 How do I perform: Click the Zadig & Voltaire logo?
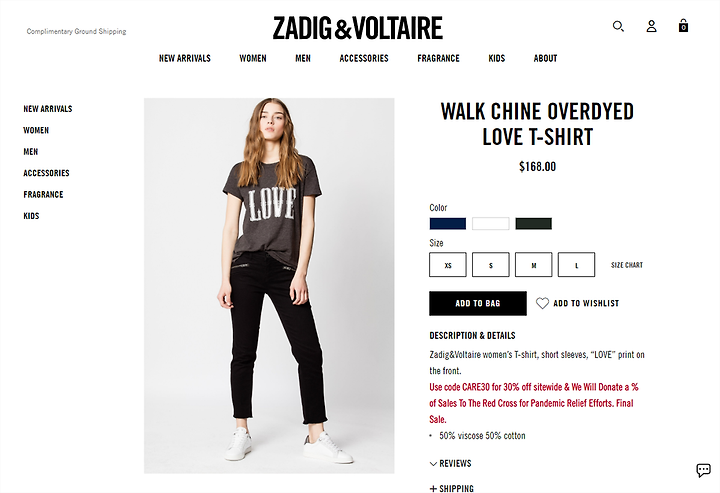358,28
